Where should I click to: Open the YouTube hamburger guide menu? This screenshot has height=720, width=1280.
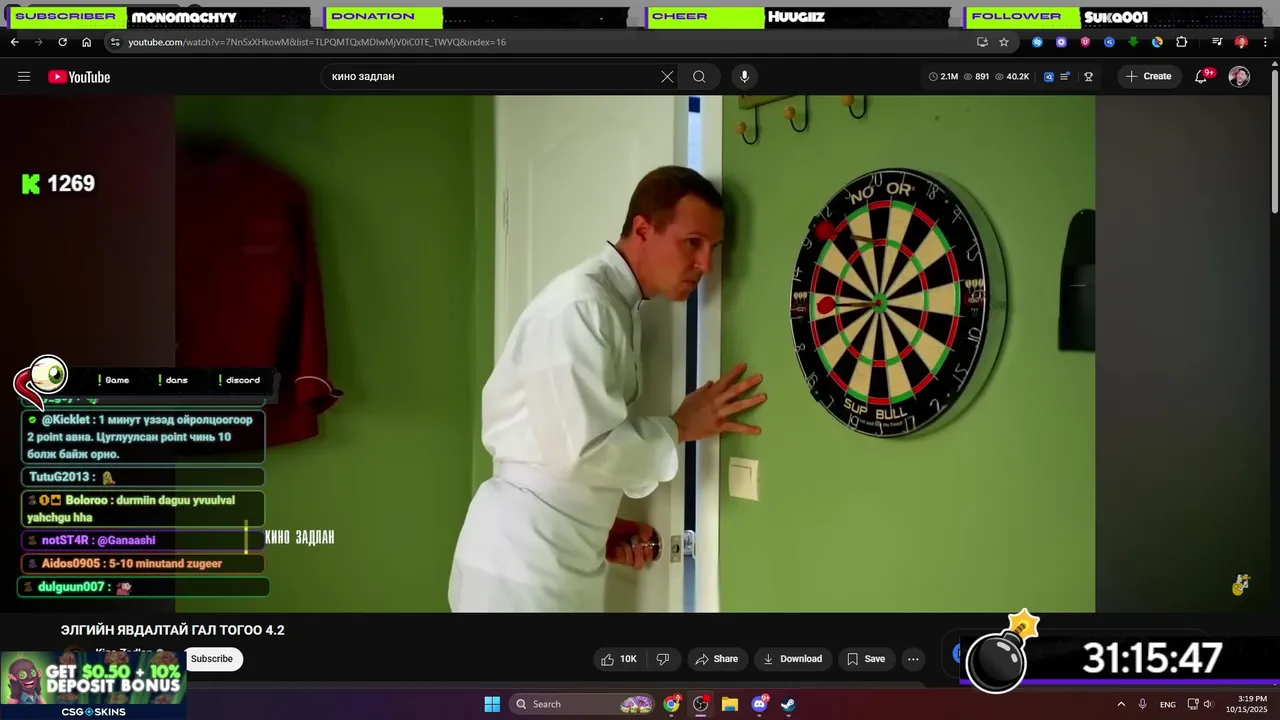click(x=24, y=77)
